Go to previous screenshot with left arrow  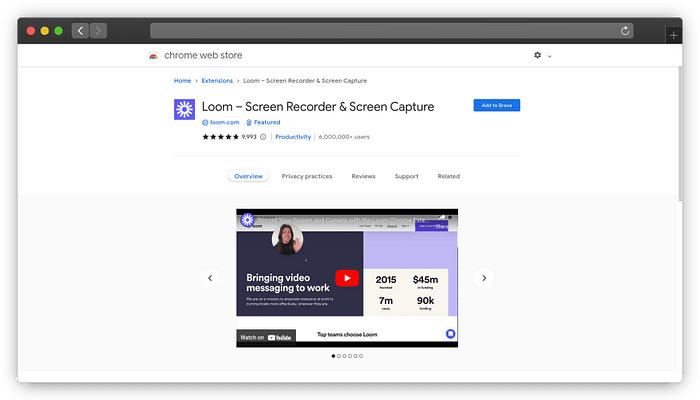[210, 278]
